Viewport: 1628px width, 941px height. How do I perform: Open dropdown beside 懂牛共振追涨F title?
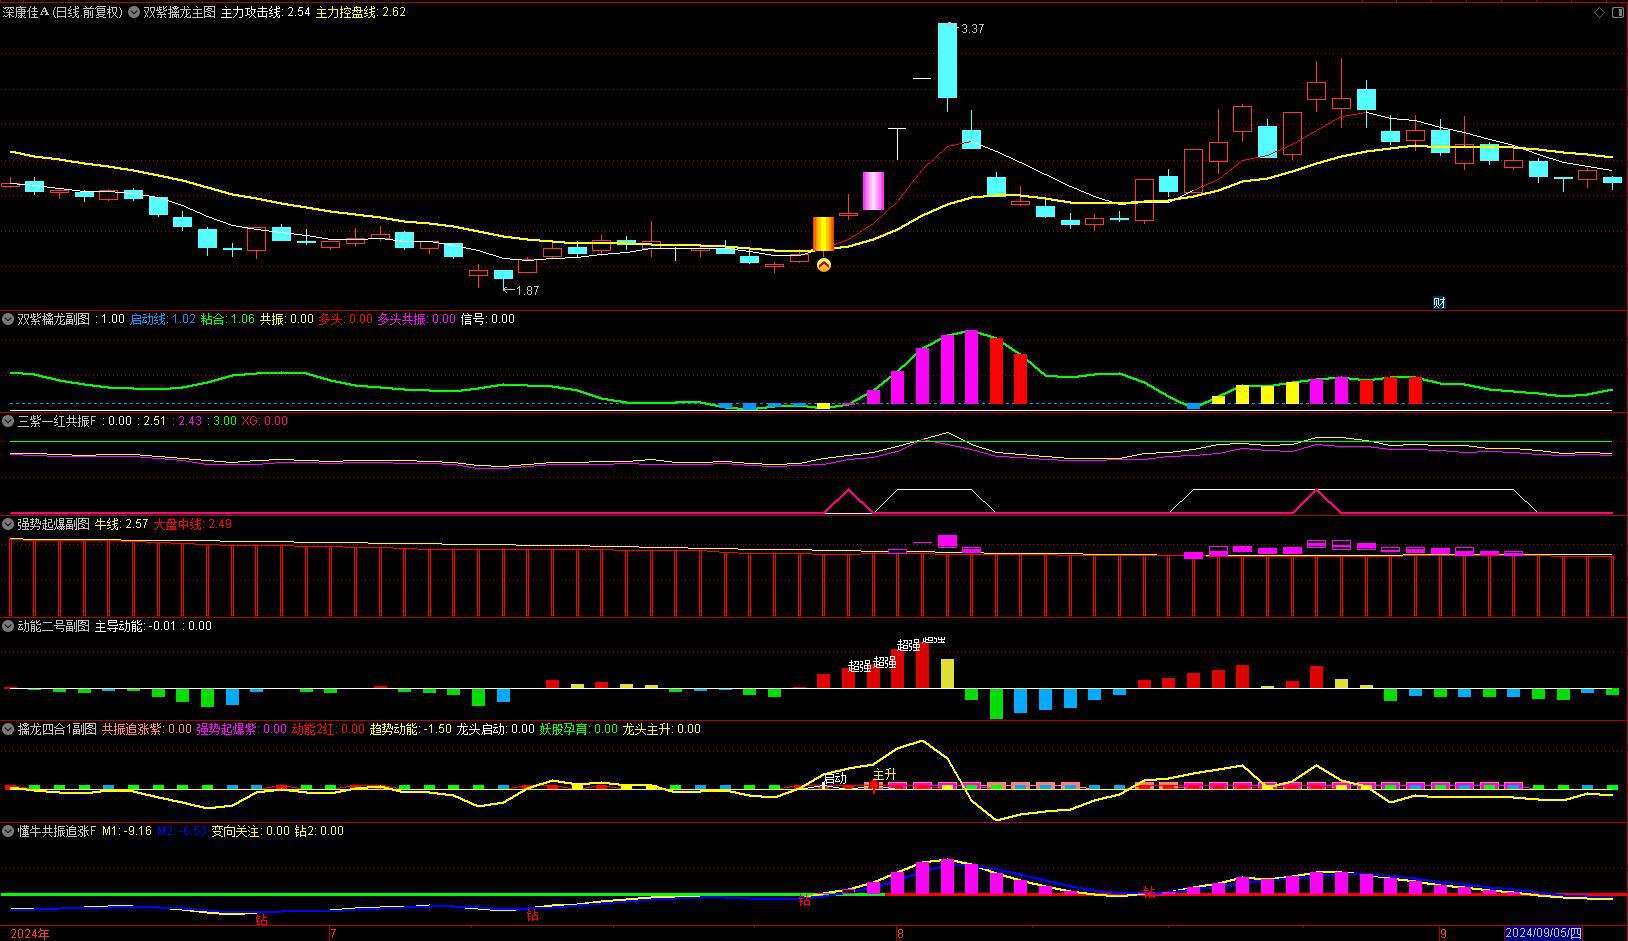point(9,831)
